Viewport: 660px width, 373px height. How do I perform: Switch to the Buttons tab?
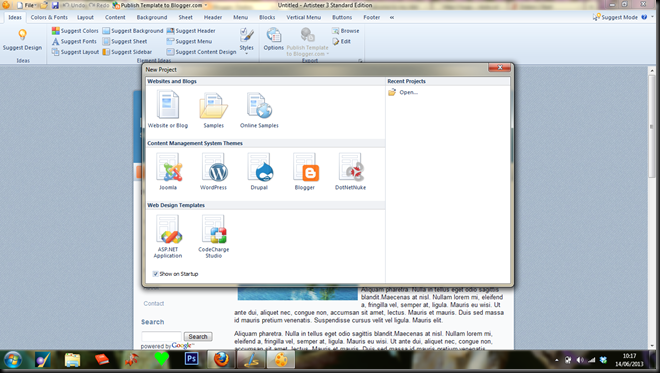342,17
